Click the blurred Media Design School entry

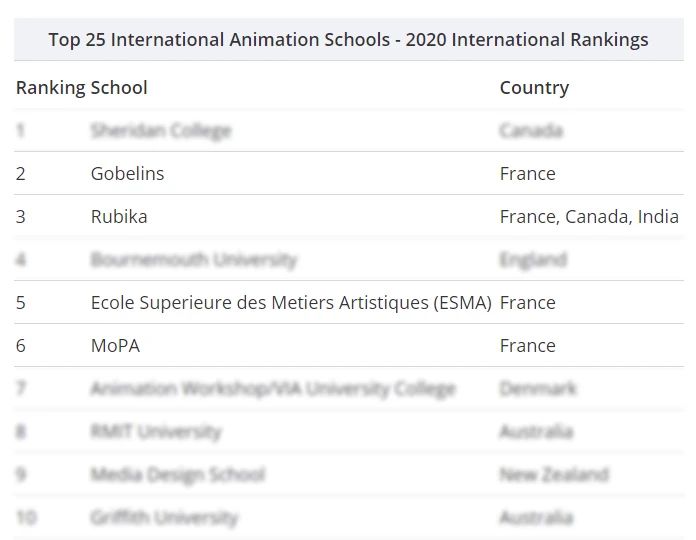click(x=178, y=474)
